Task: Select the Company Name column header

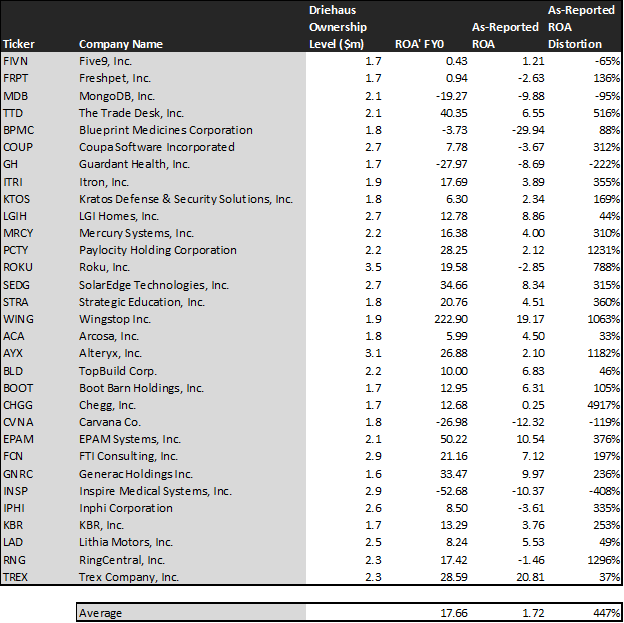Action: point(121,44)
